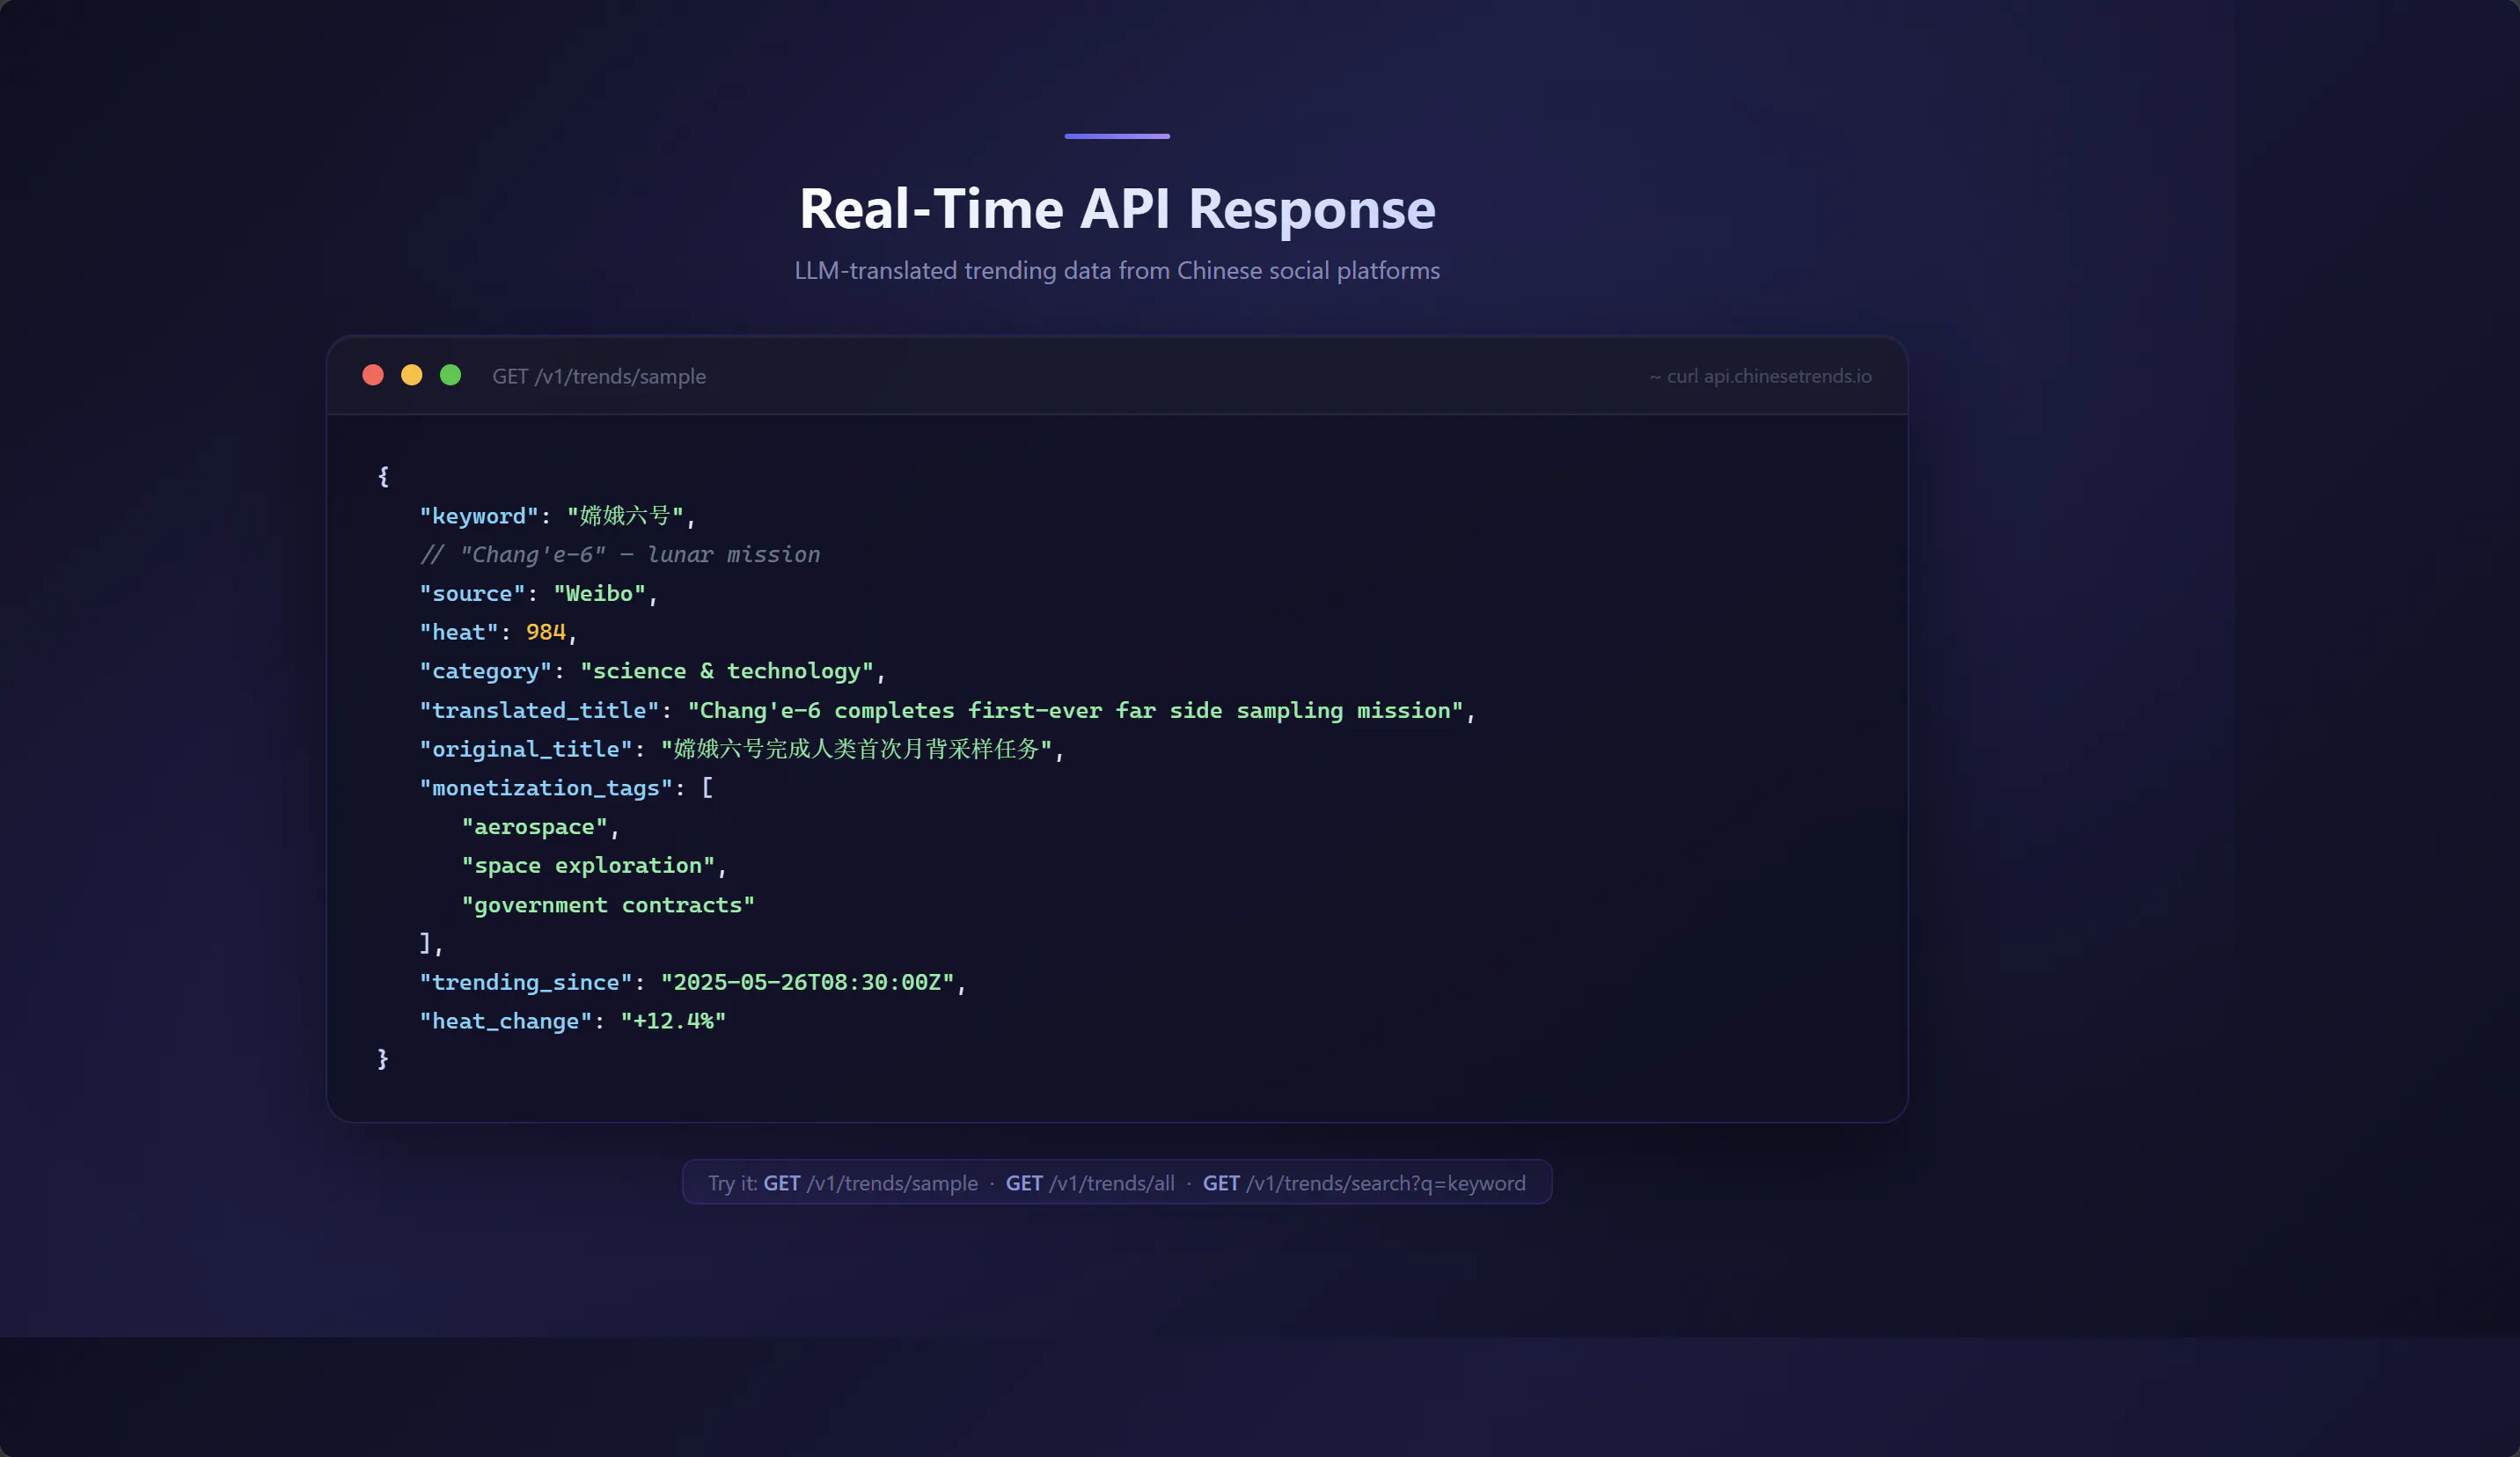The height and width of the screenshot is (1457, 2520).
Task: Select the "translated_title" JSON key
Action: point(539,710)
